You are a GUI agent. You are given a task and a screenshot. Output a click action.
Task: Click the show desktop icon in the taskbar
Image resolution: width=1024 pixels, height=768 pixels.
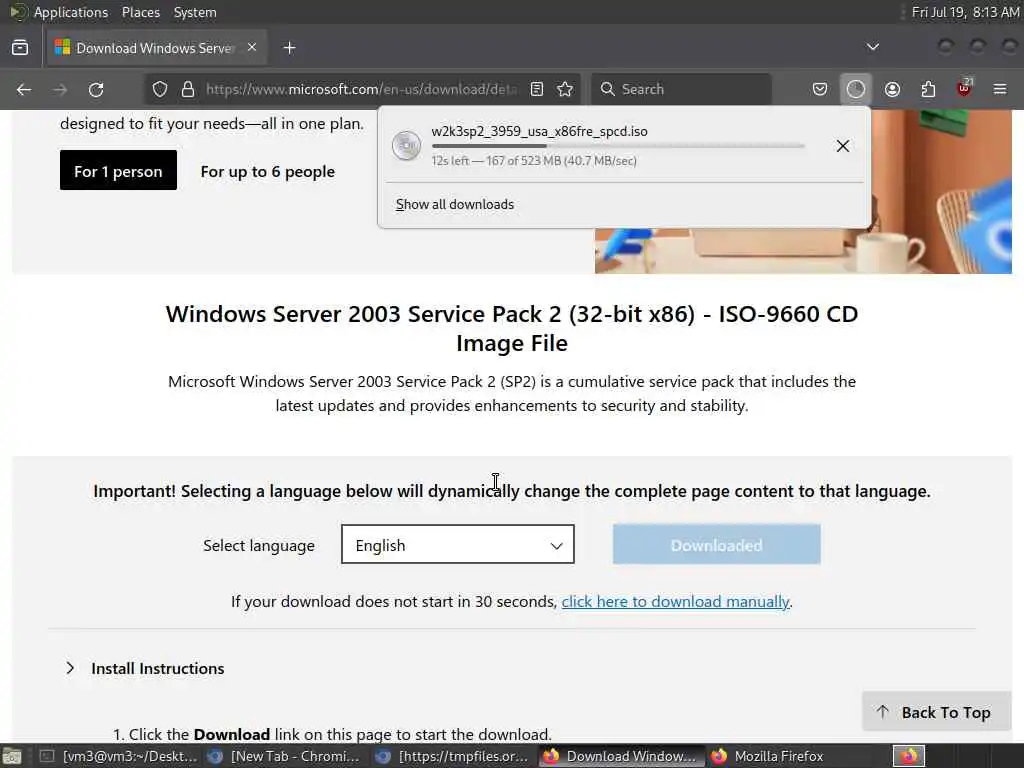[12, 757]
